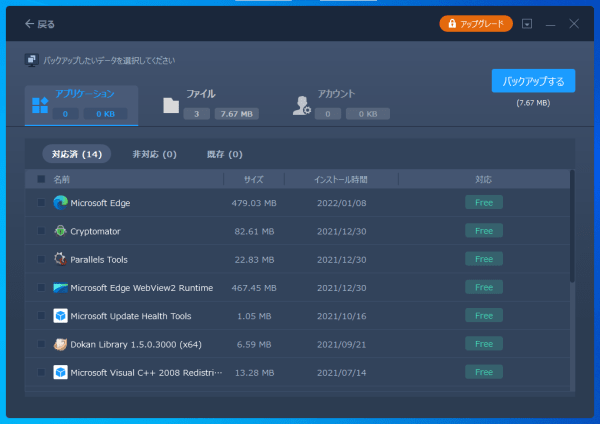Go back with the 戻る arrow

click(x=40, y=24)
